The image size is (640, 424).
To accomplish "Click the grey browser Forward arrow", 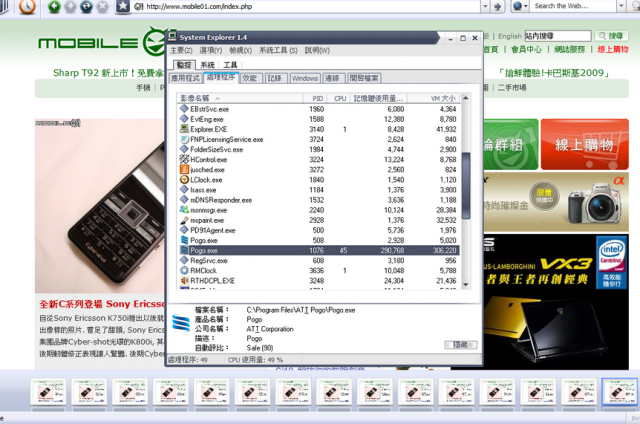I will (x=71, y=7).
